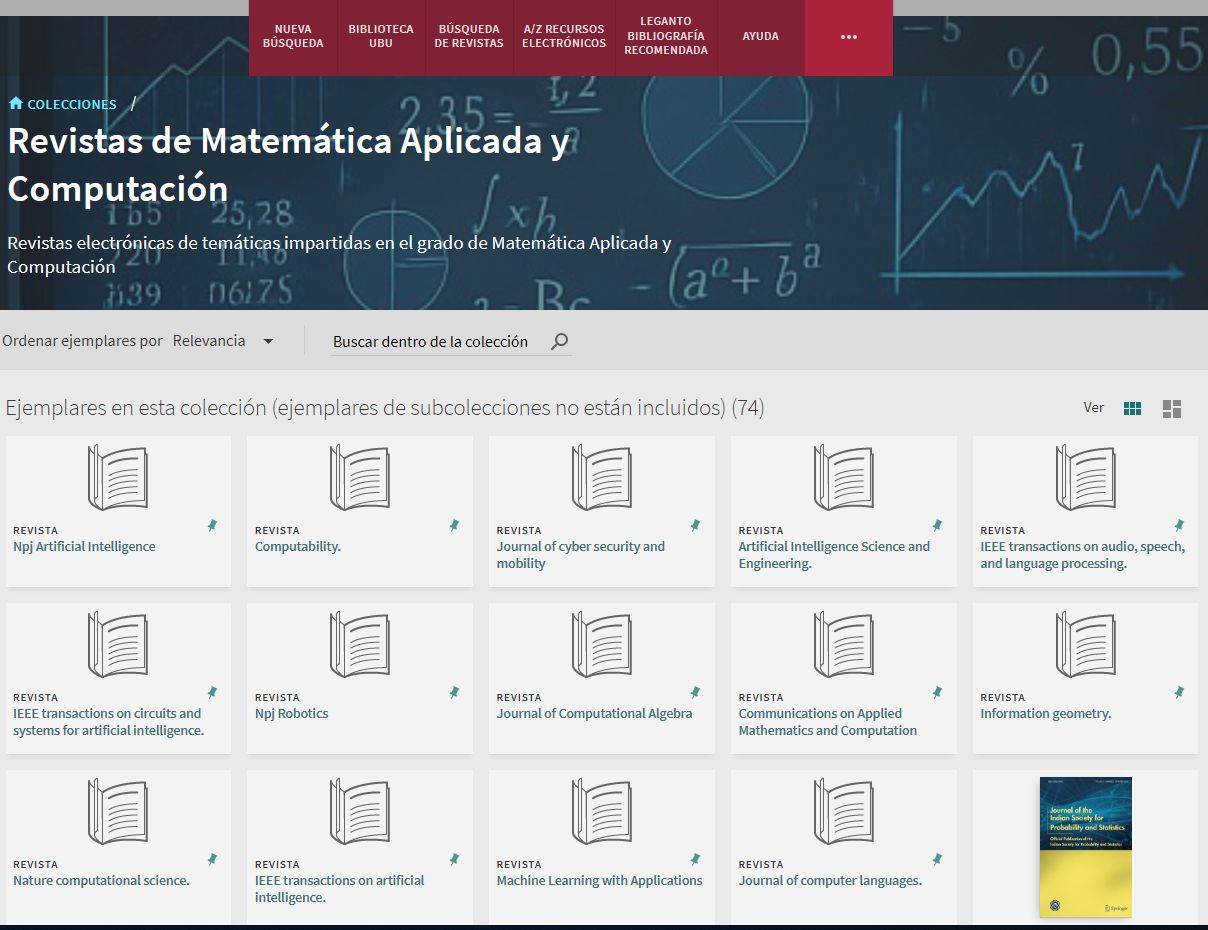This screenshot has width=1208, height=930.
Task: Open the Relevancia sort dropdown
Action: pos(223,341)
